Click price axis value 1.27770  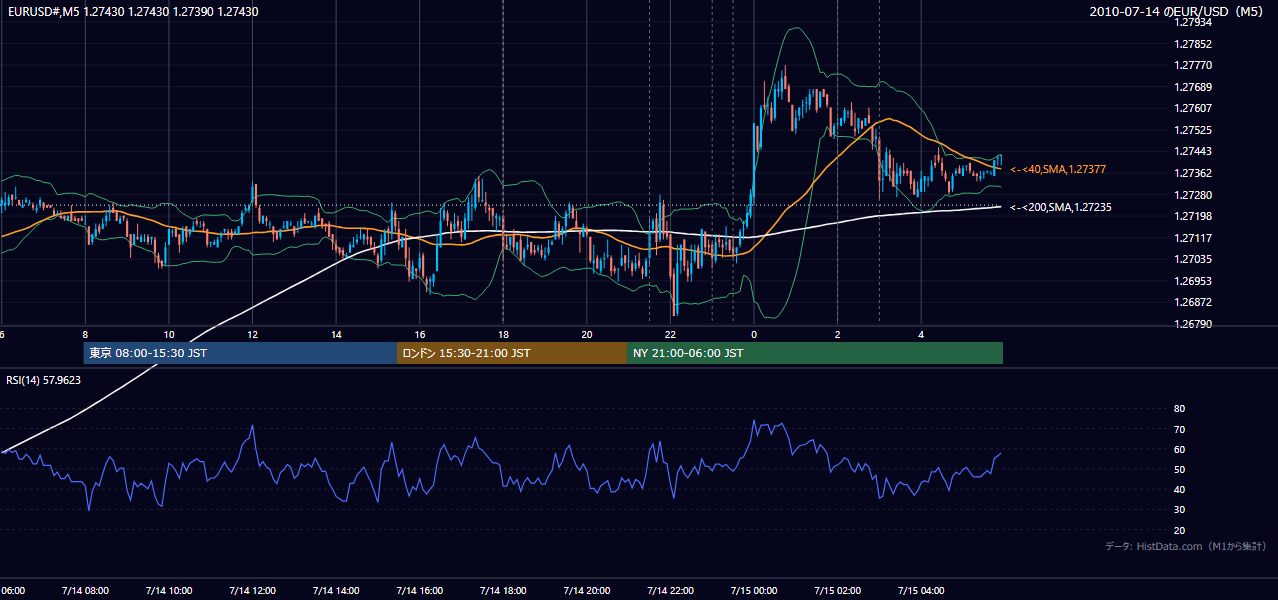tap(1194, 65)
